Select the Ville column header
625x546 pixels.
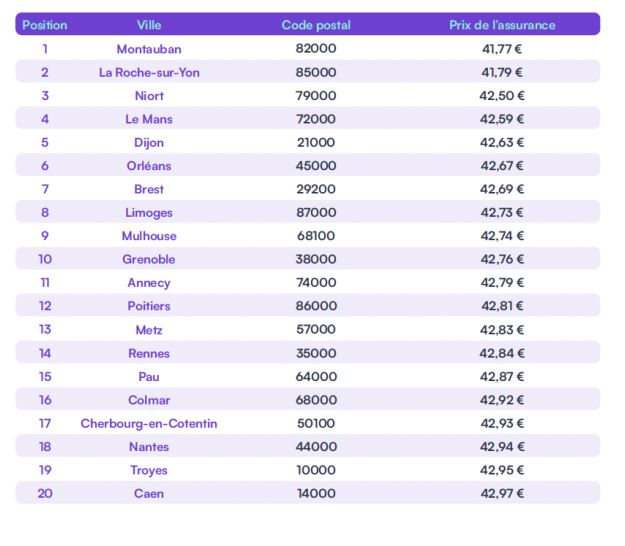149,25
